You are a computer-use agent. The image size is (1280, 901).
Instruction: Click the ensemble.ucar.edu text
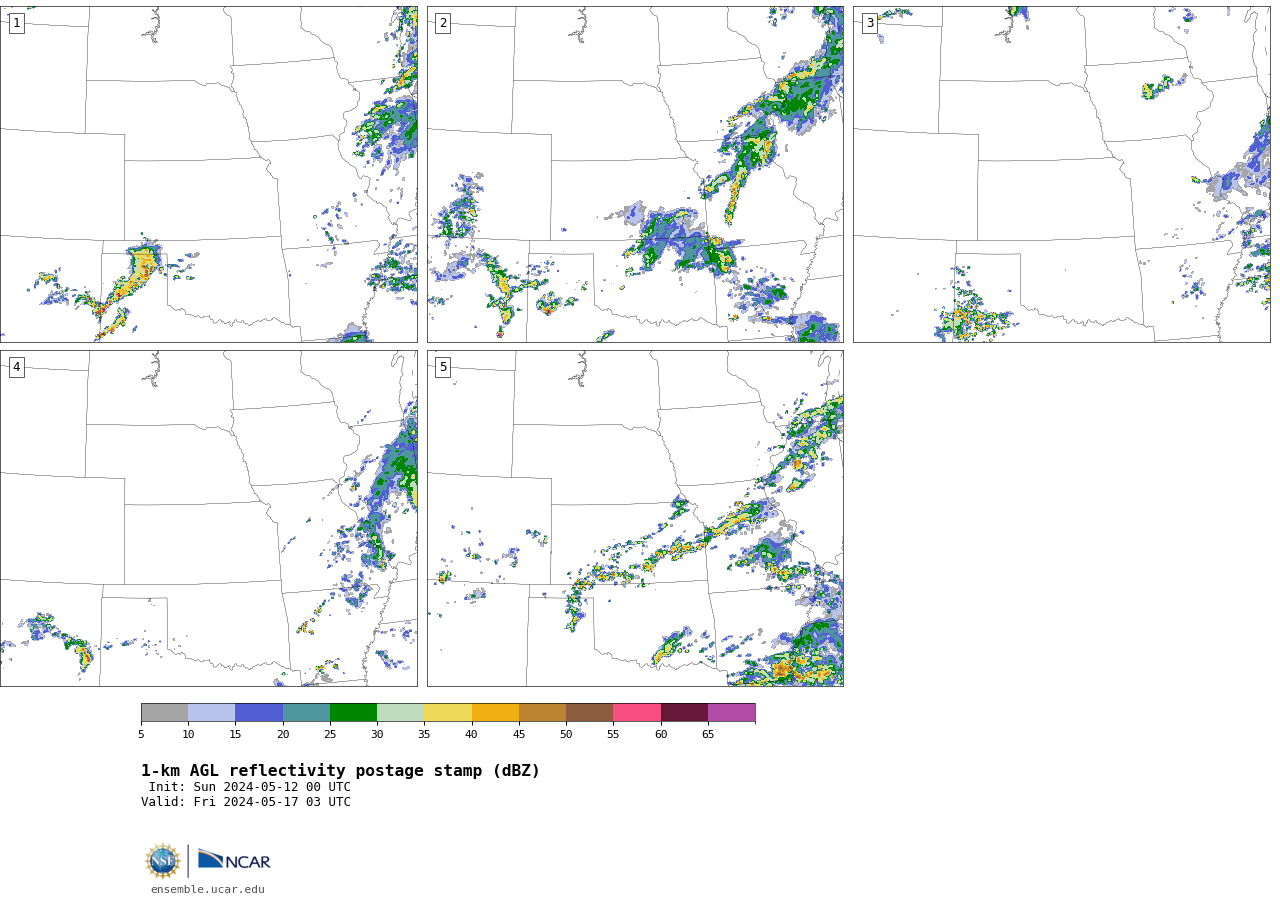pyautogui.click(x=208, y=889)
